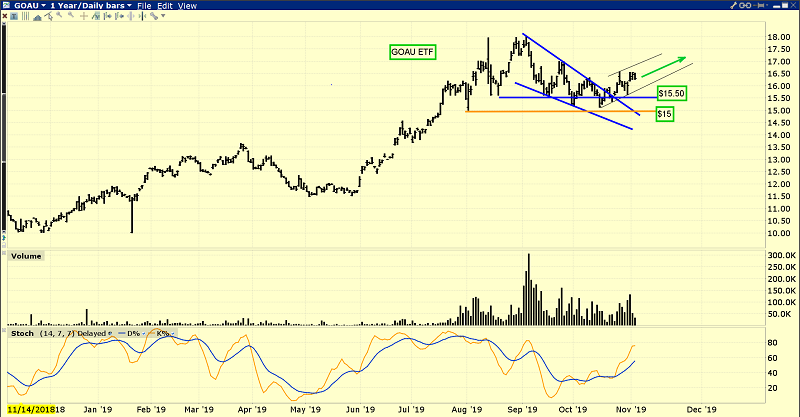This screenshot has width=800, height=417.
Task: Open the View menu
Action: pyautogui.click(x=187, y=6)
